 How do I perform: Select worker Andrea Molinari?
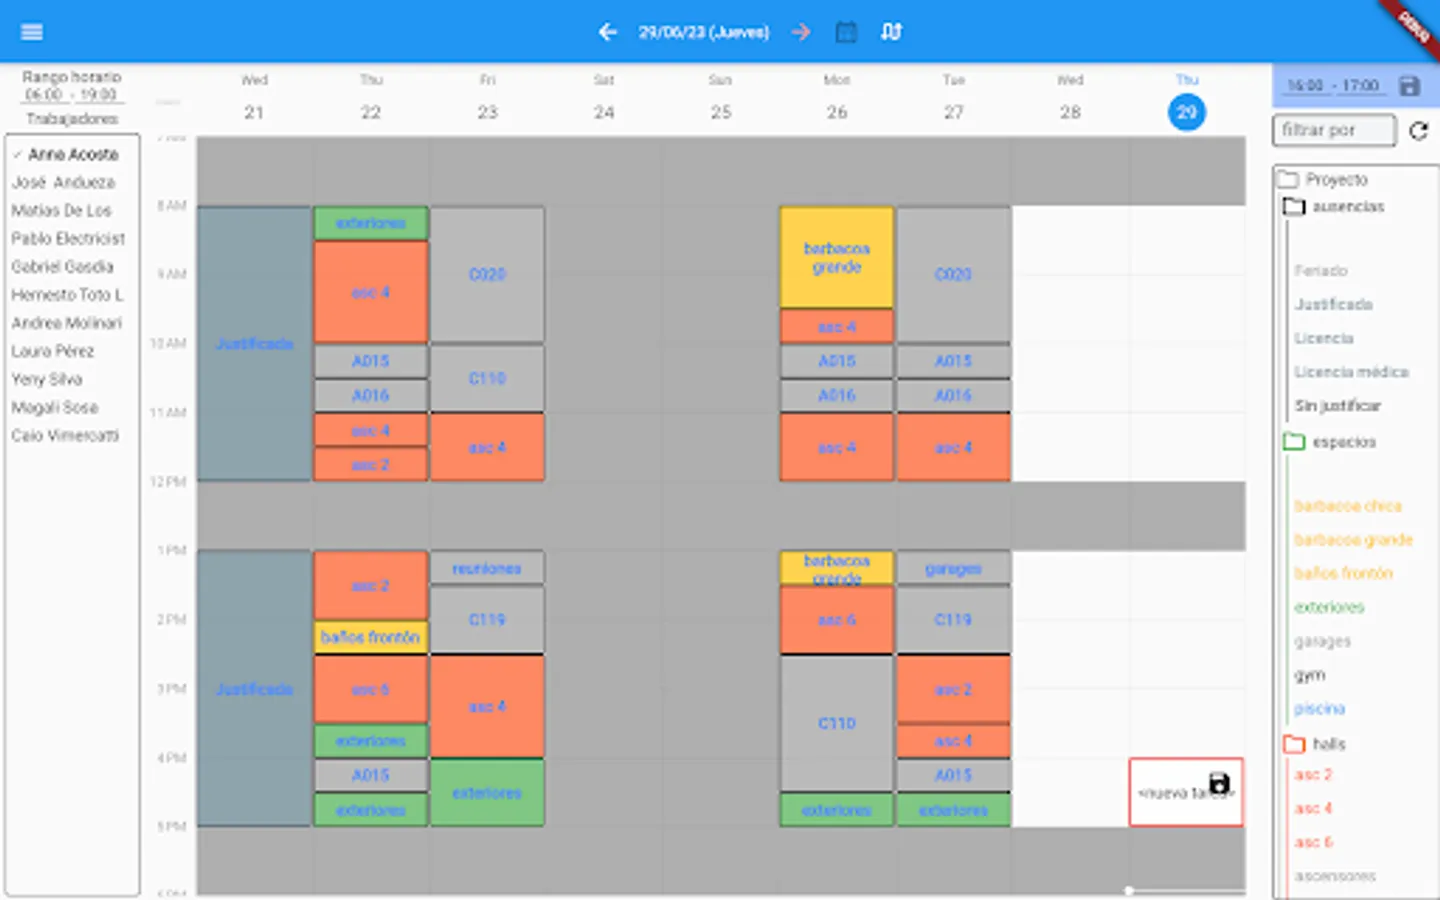pos(66,322)
